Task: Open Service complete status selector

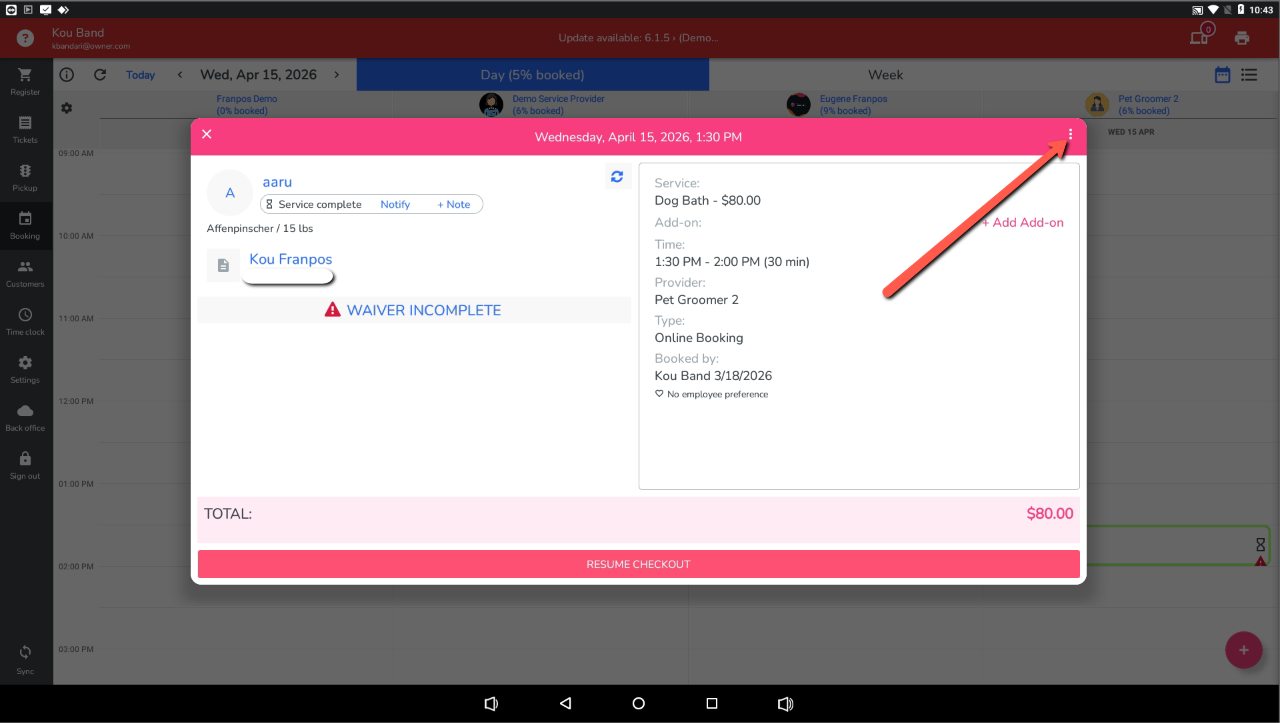Action: (x=315, y=204)
